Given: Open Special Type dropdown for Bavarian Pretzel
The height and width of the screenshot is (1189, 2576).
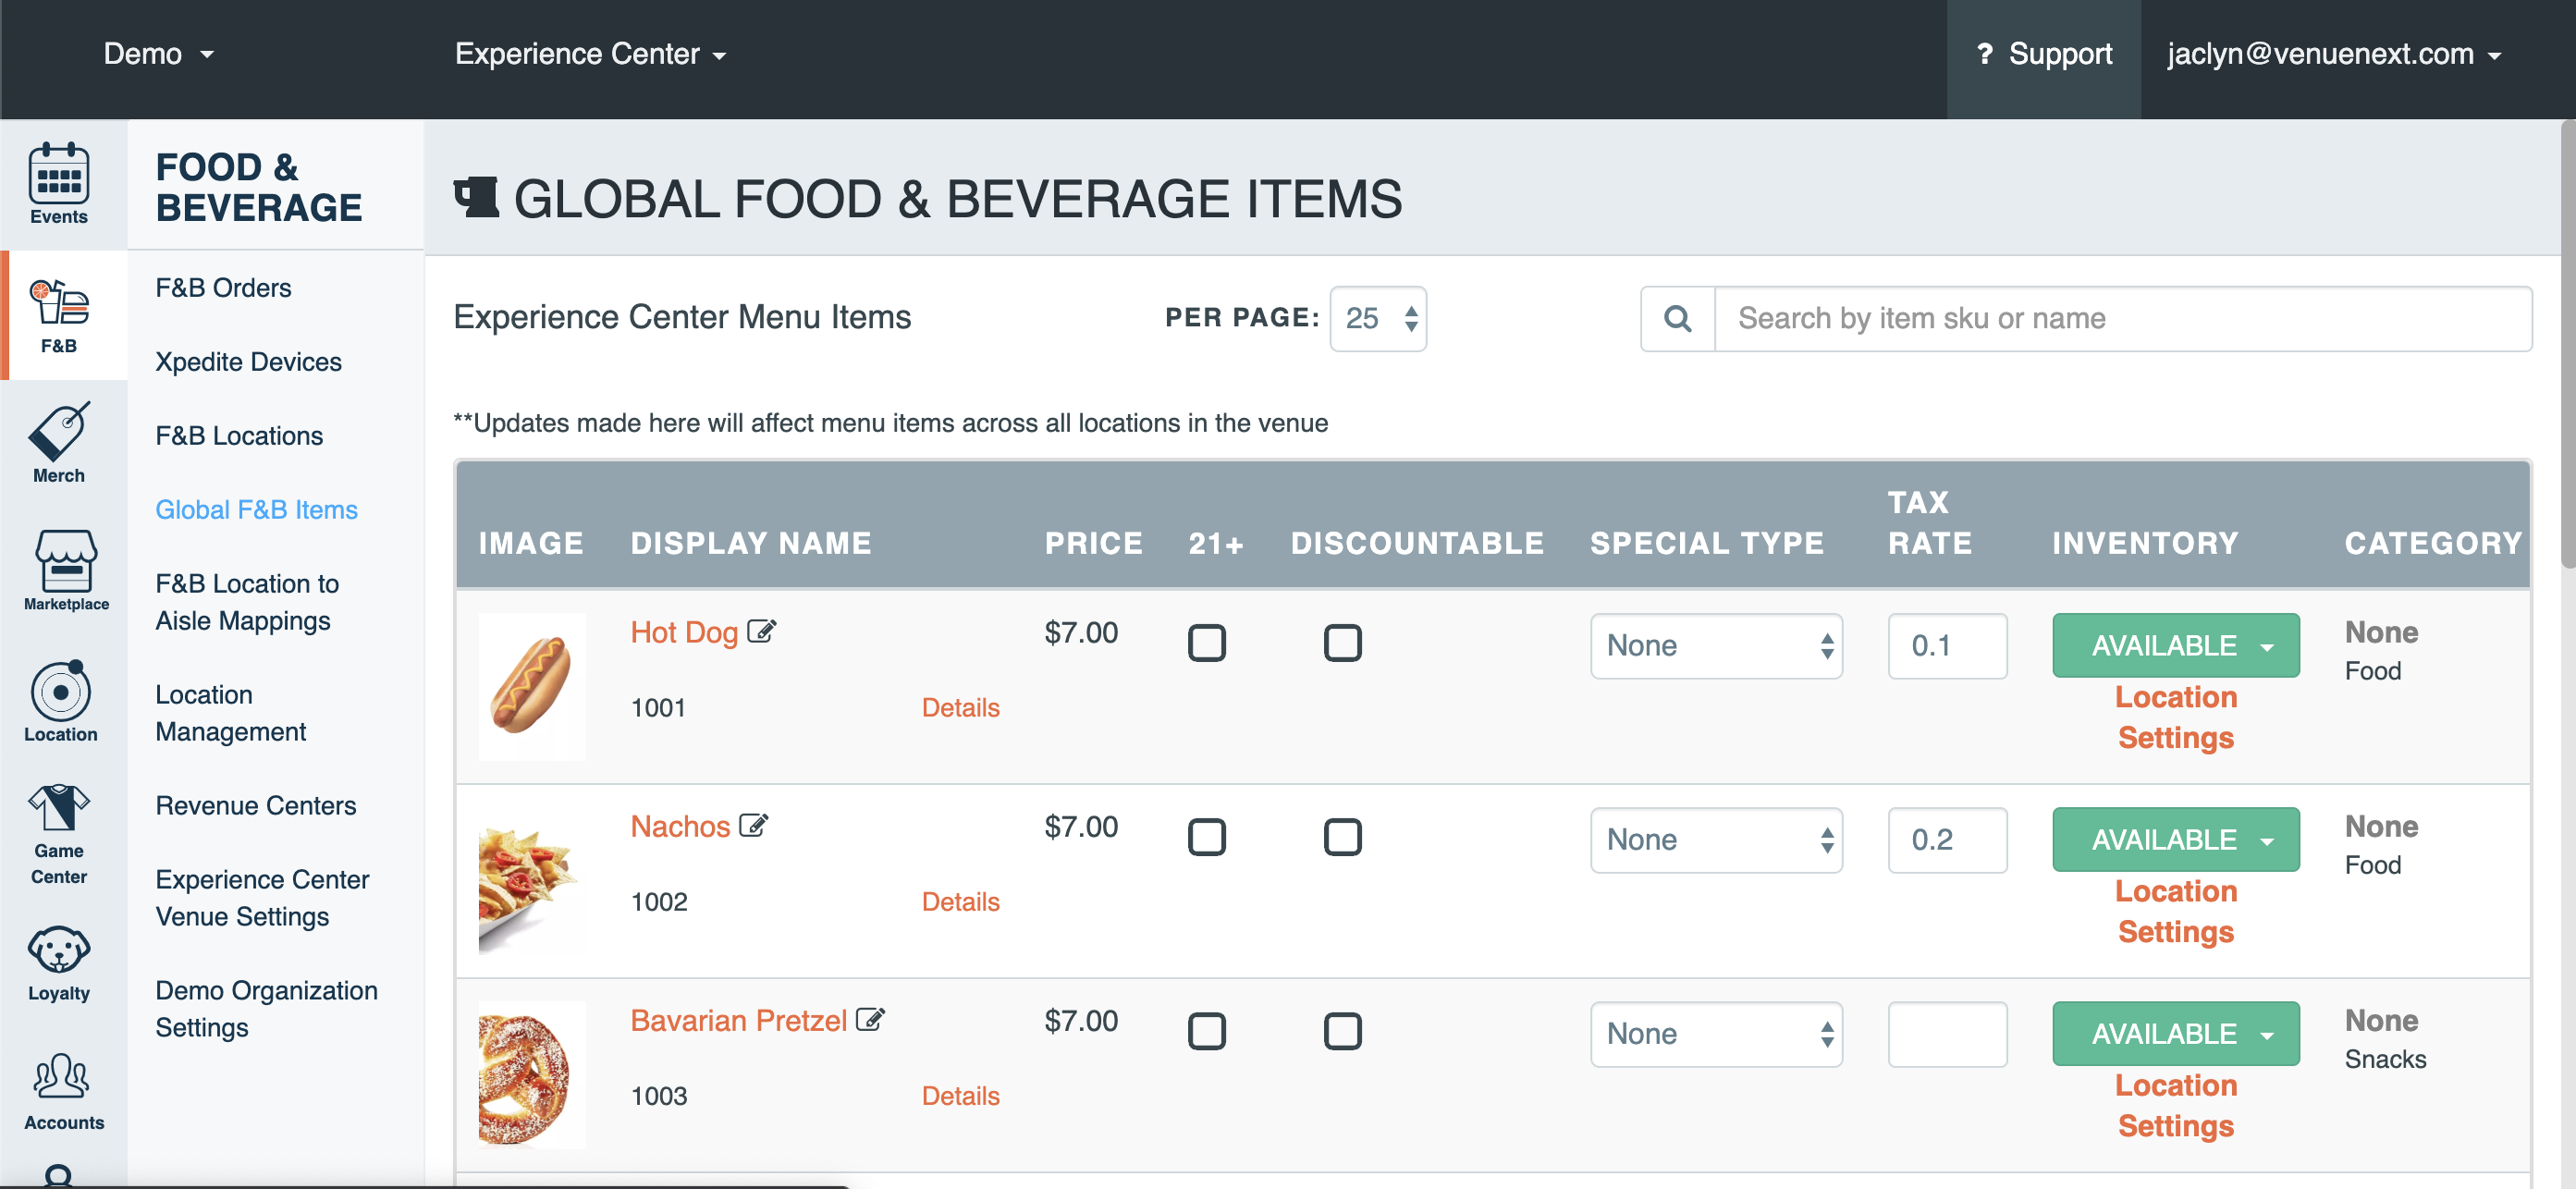Looking at the screenshot, I should click(x=1716, y=1034).
